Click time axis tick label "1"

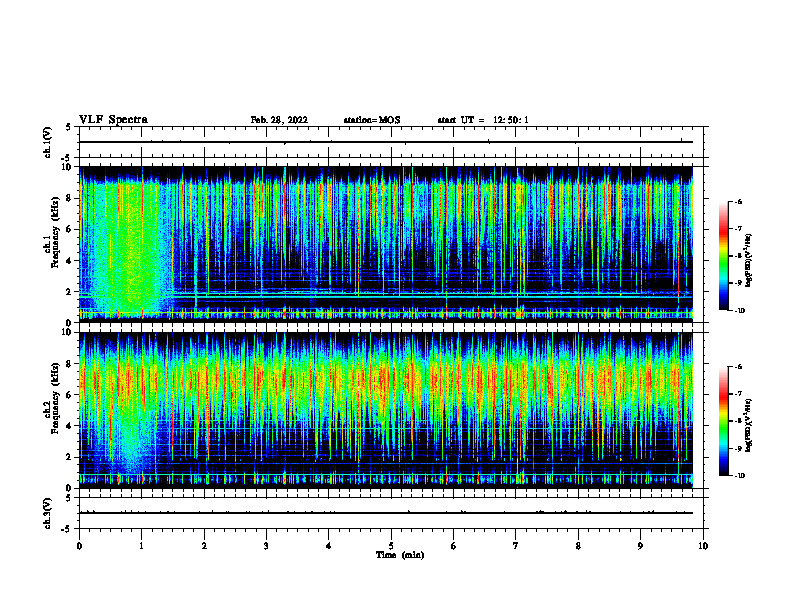coord(141,546)
